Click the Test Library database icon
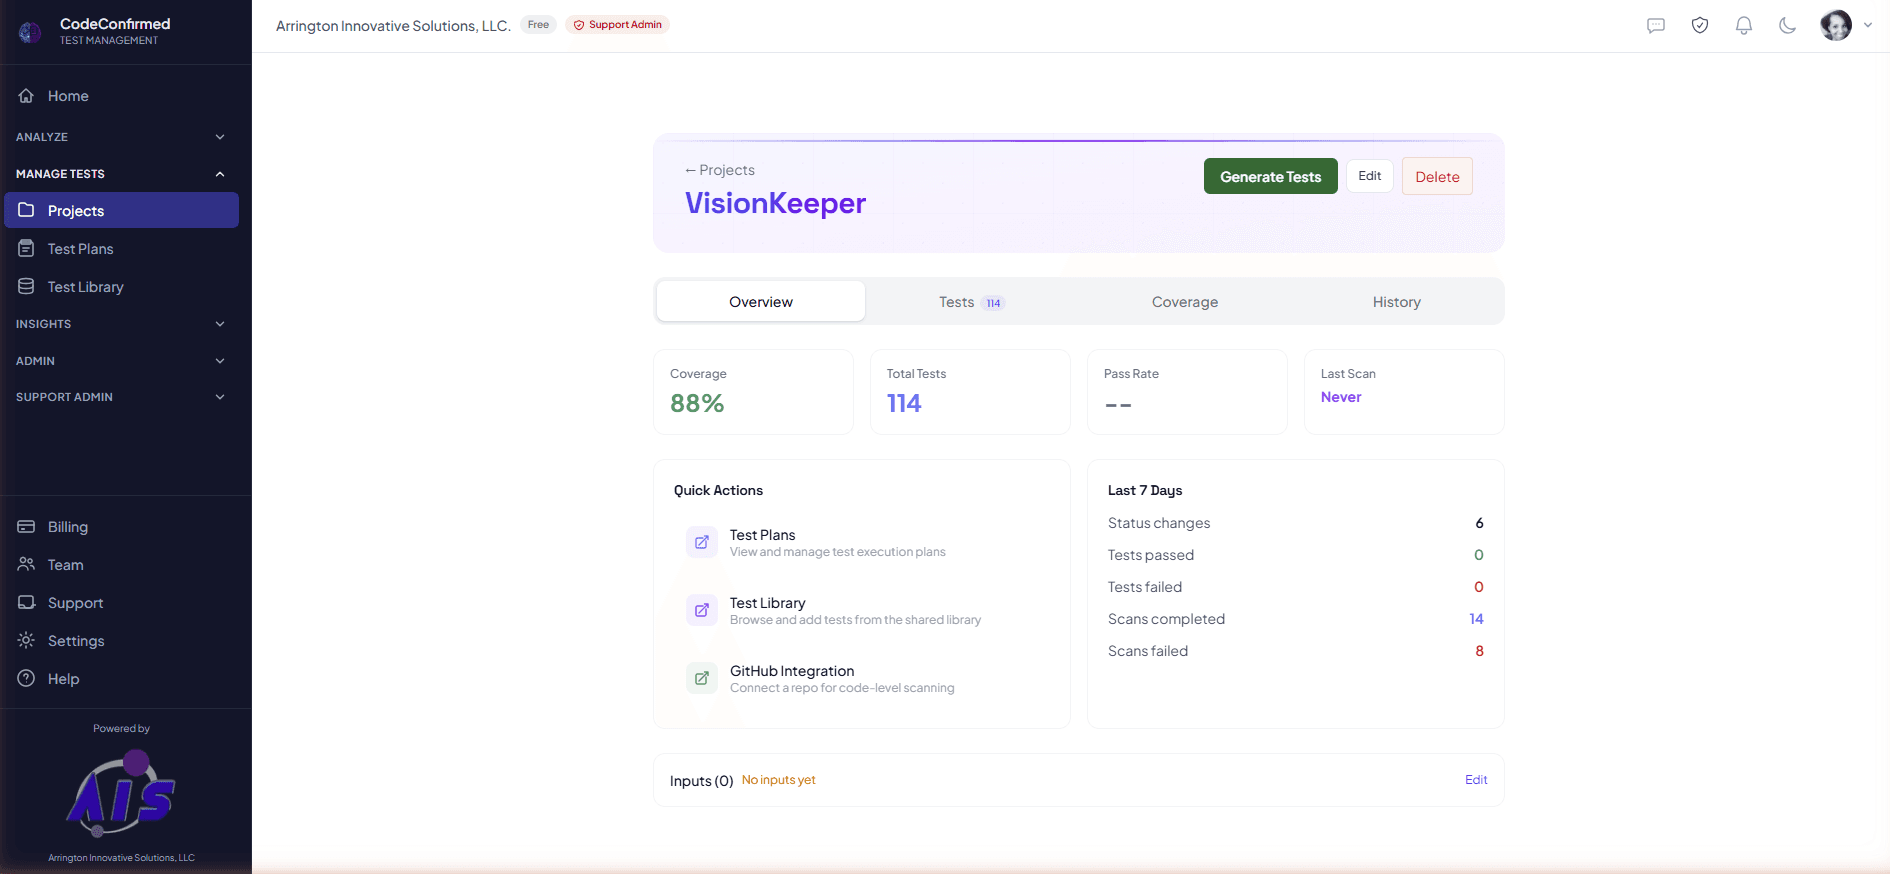 26,286
